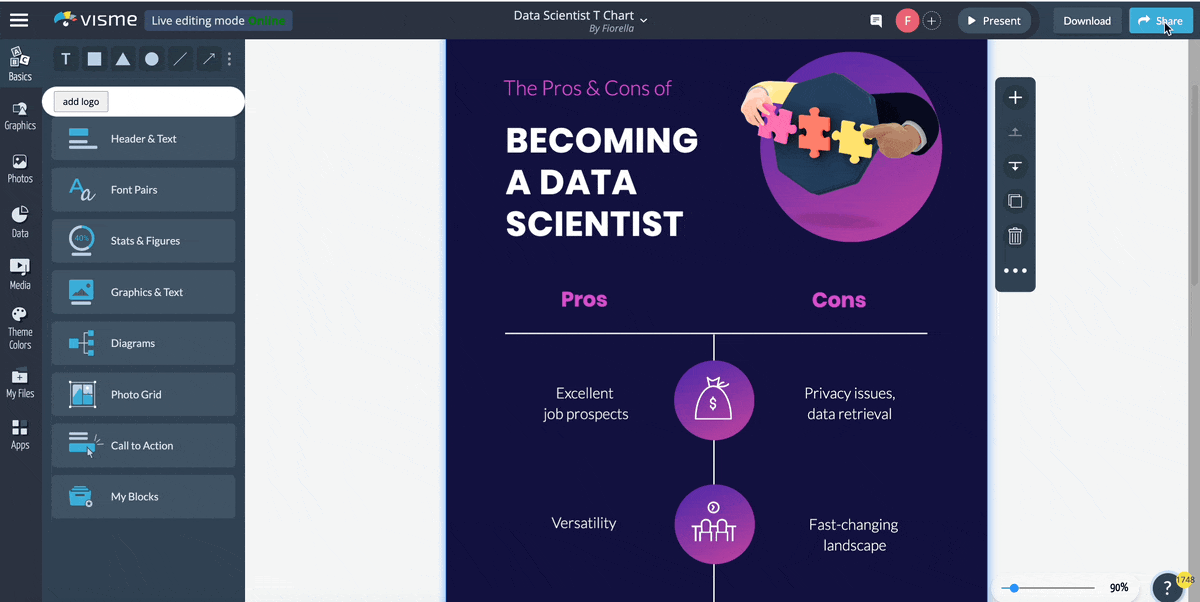Viewport: 1200px width, 602px height.
Task: Select the triangle shape tool
Action: coord(122,59)
